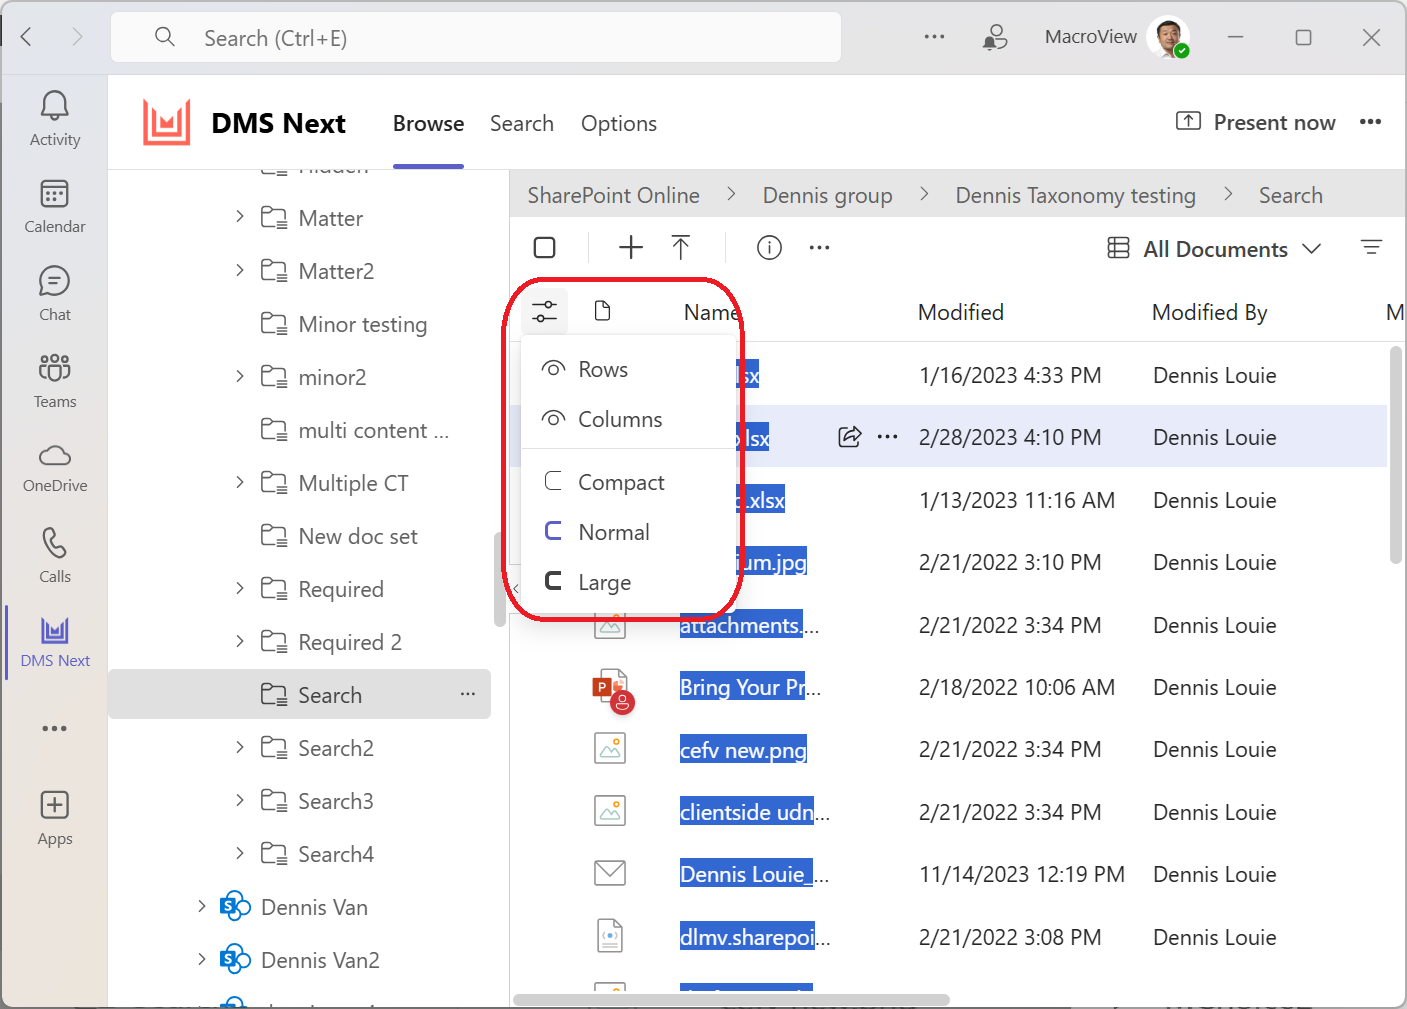This screenshot has height=1009, width=1407.
Task: Open OneDrive in Teams sidebar
Action: [x=54, y=469]
